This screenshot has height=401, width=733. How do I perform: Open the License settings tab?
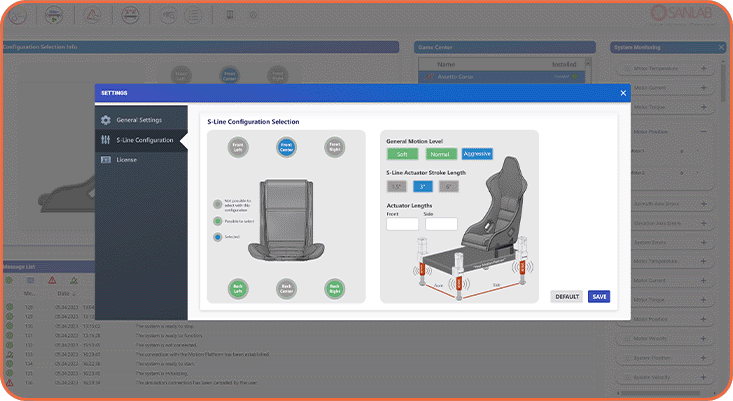(127, 159)
